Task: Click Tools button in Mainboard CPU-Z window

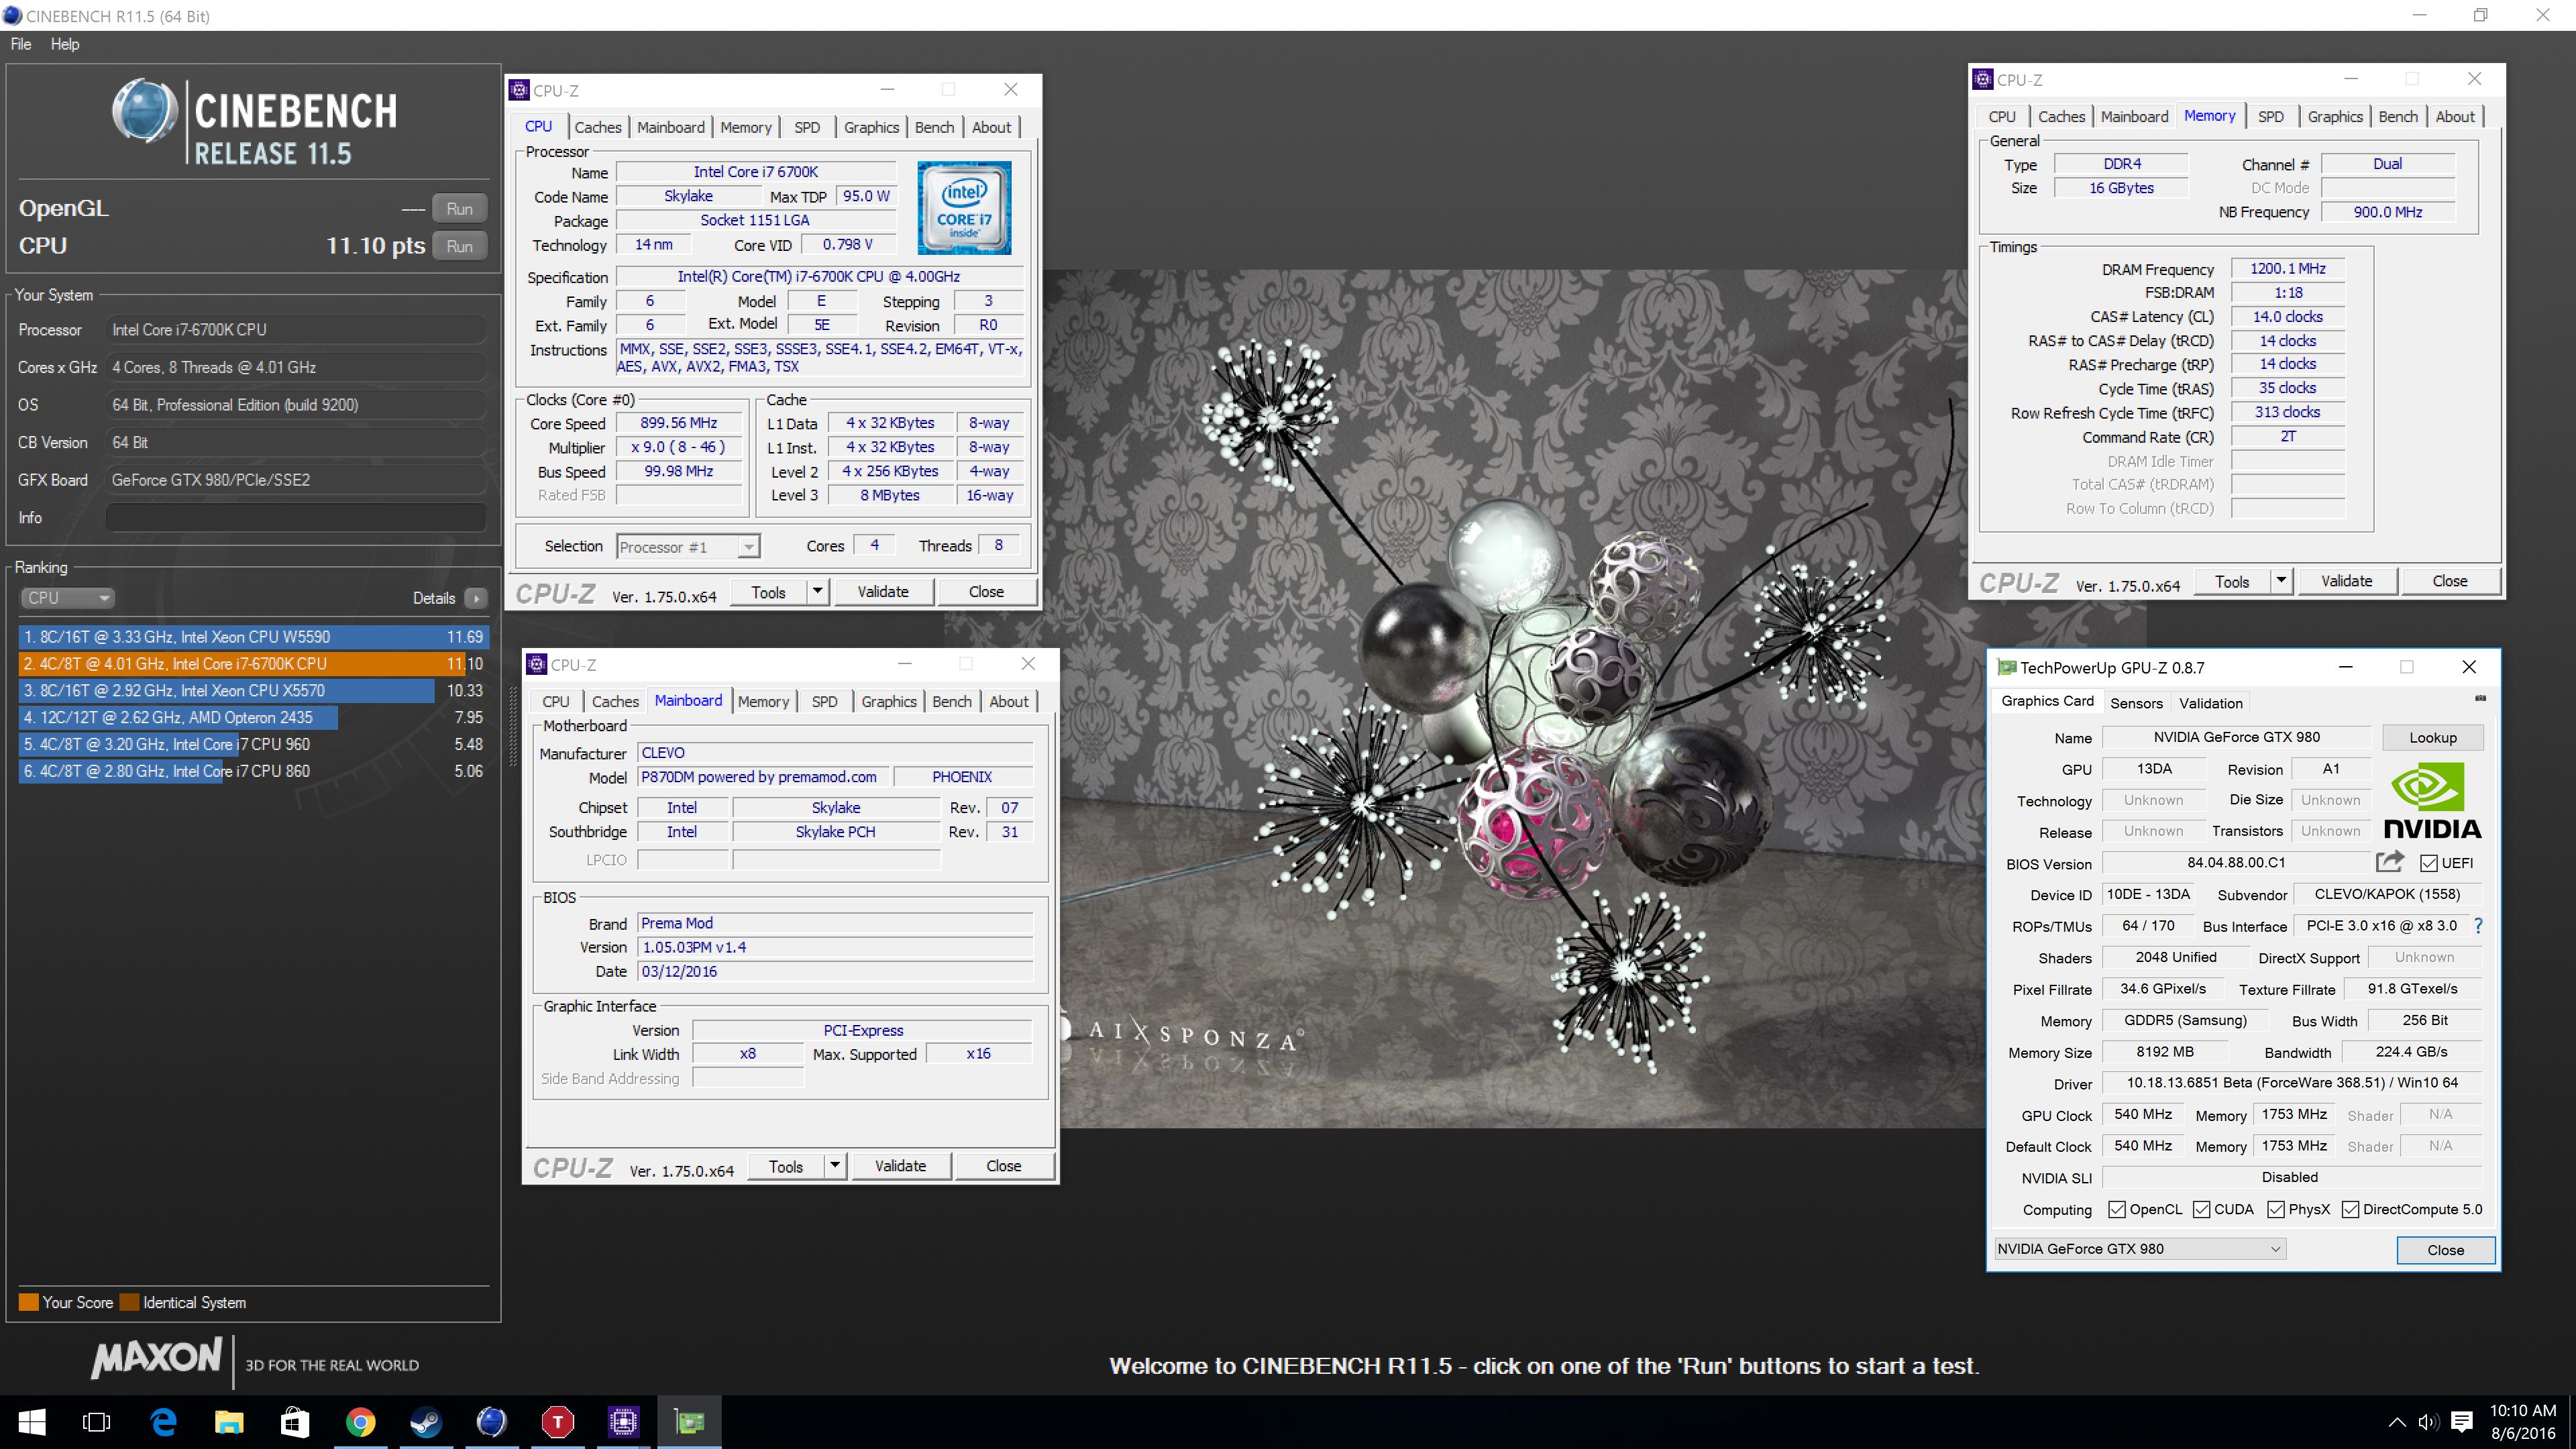Action: click(x=786, y=1166)
